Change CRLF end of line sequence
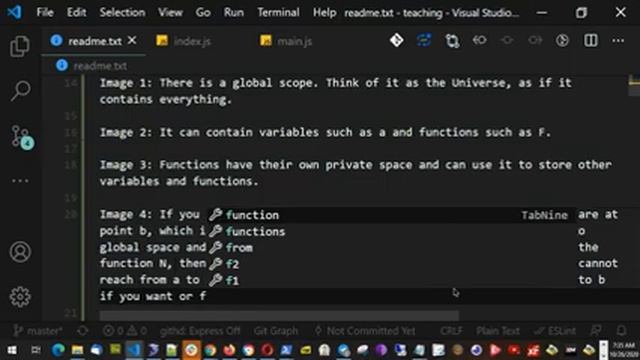 [451, 331]
